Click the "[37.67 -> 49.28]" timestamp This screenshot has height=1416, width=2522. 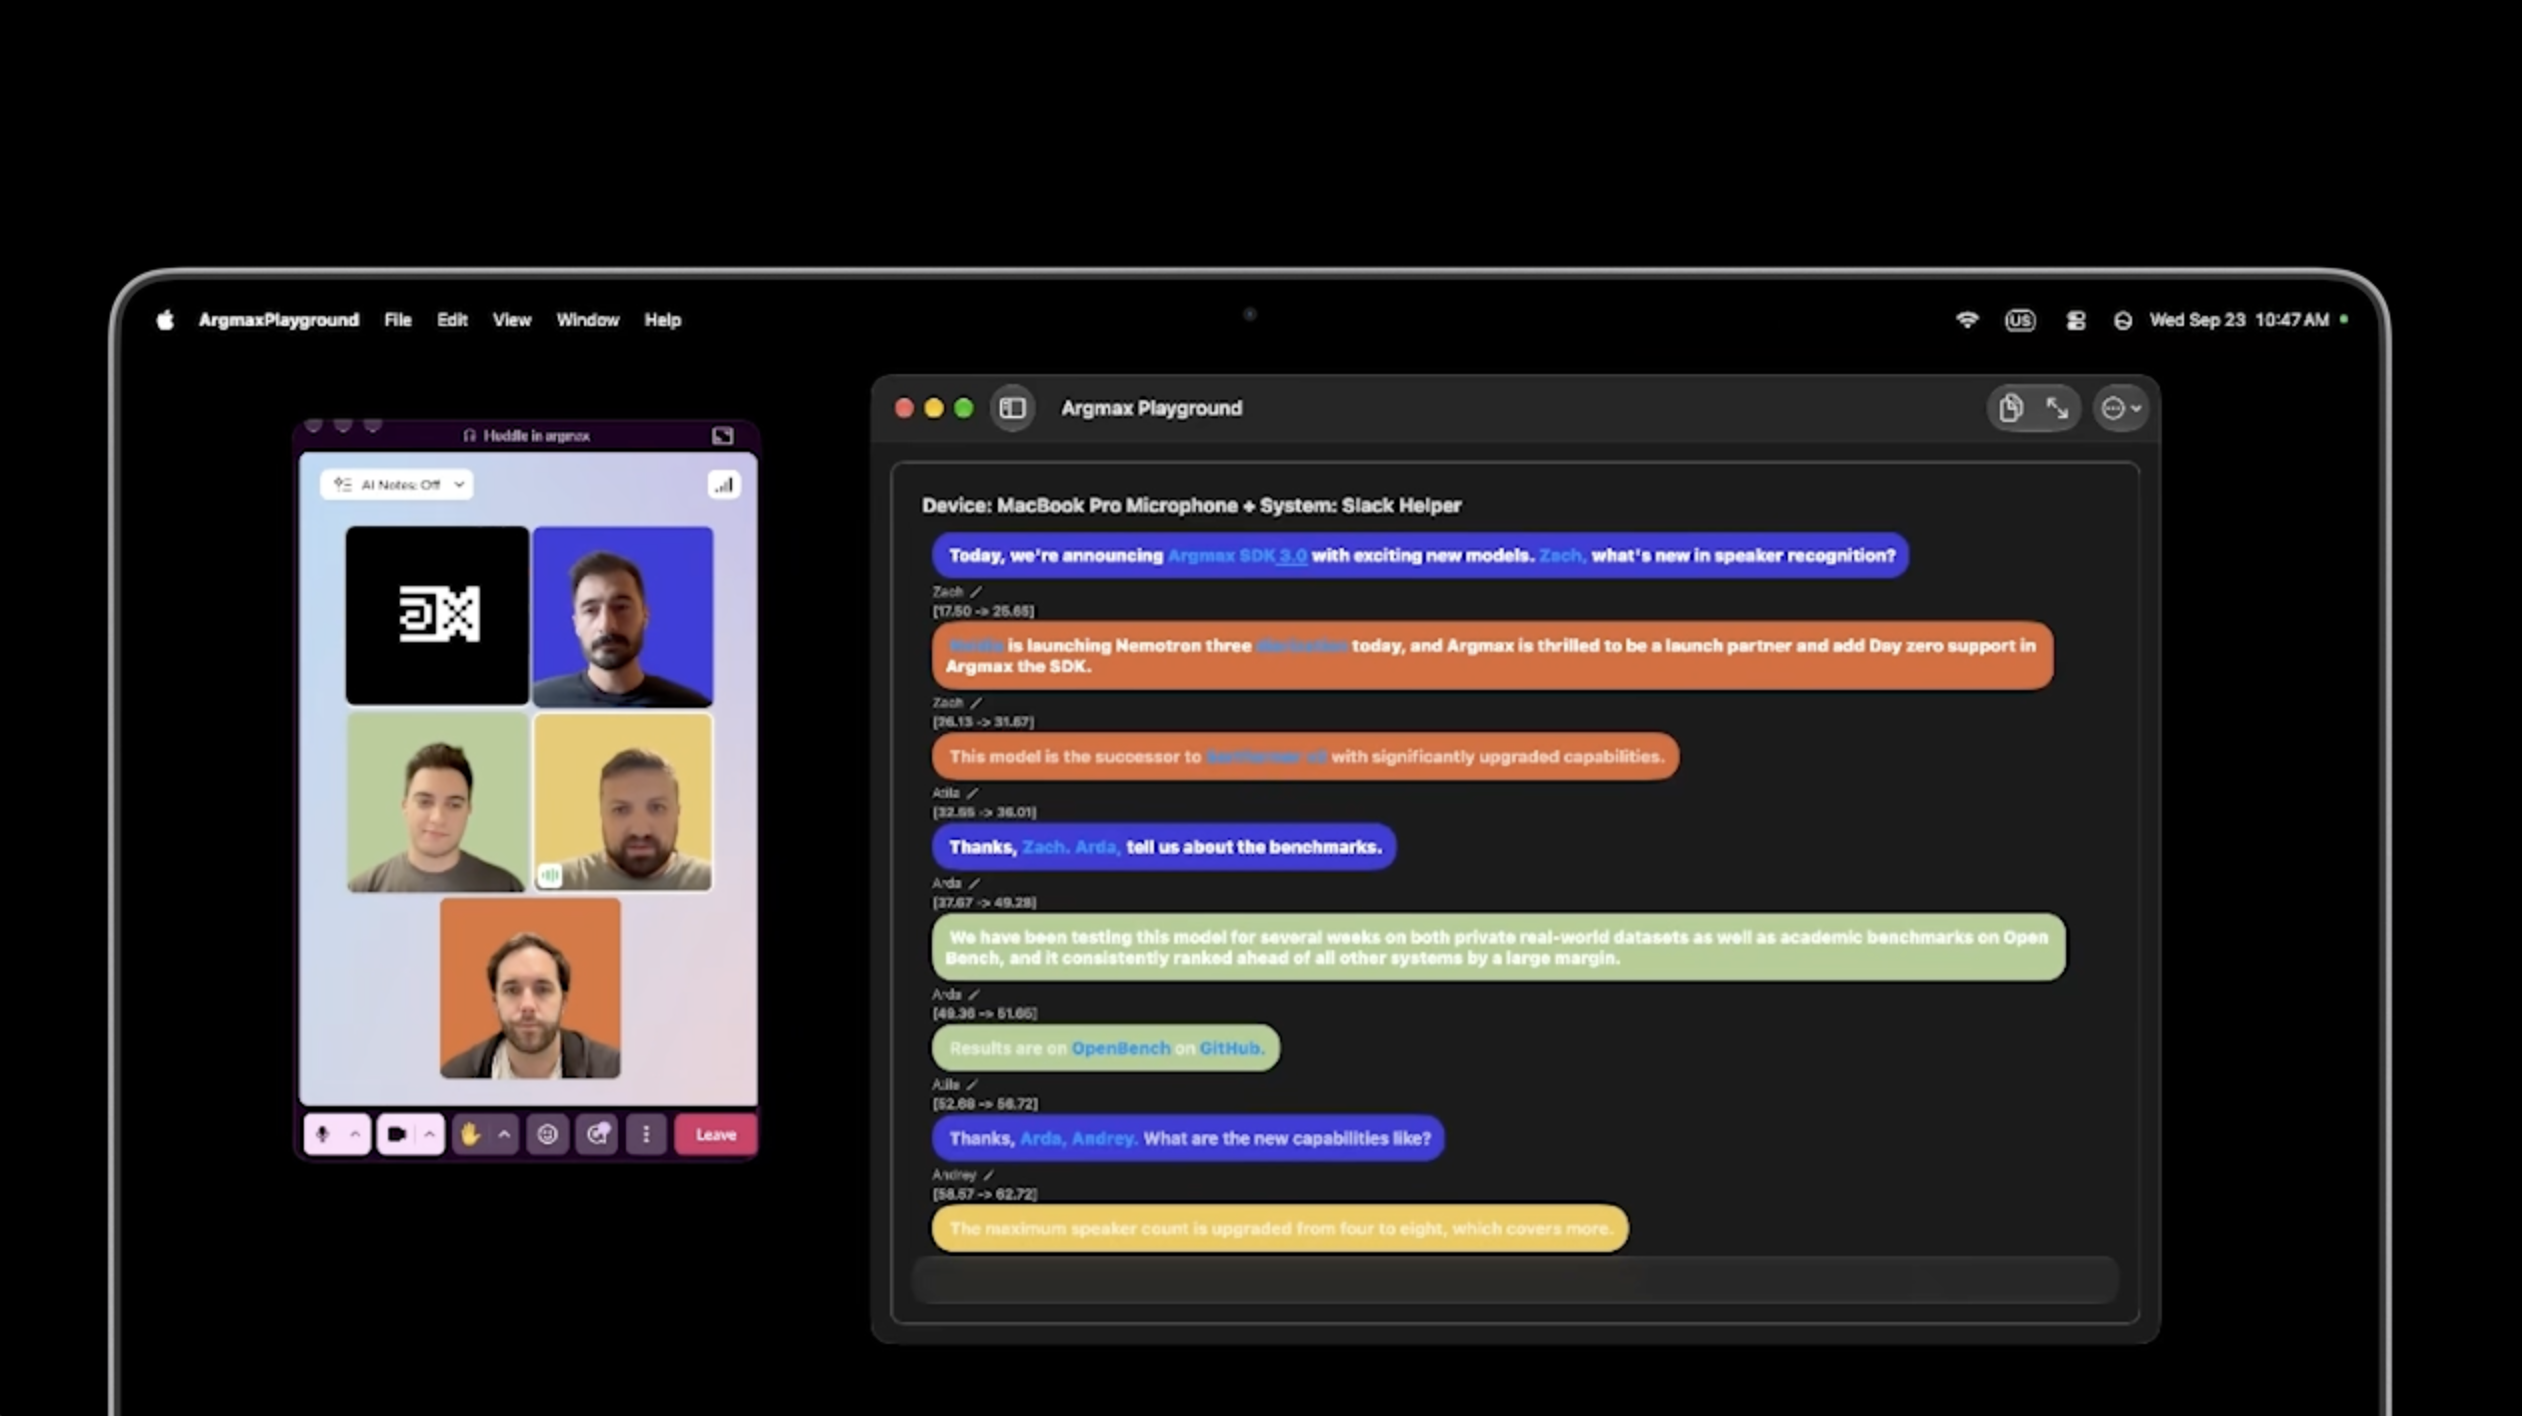(984, 902)
